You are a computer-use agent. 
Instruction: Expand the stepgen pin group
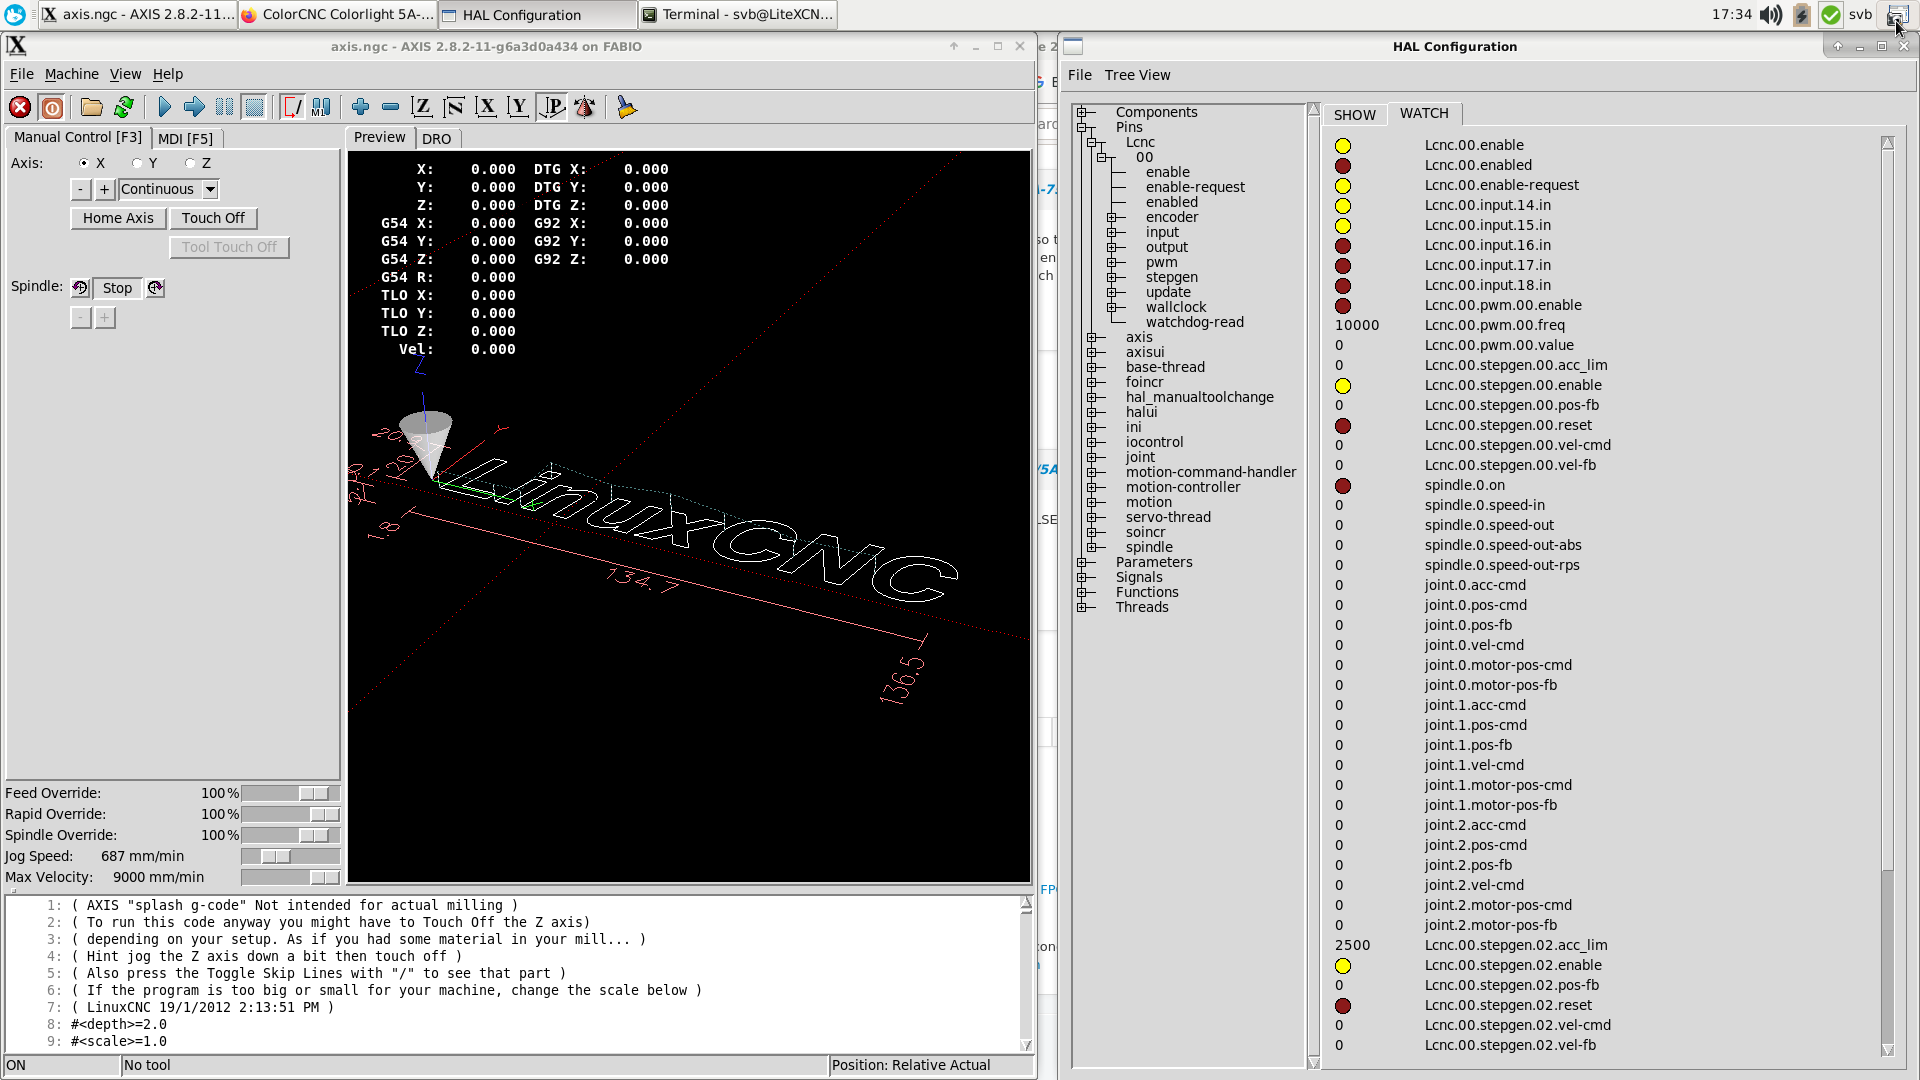pos(1112,277)
